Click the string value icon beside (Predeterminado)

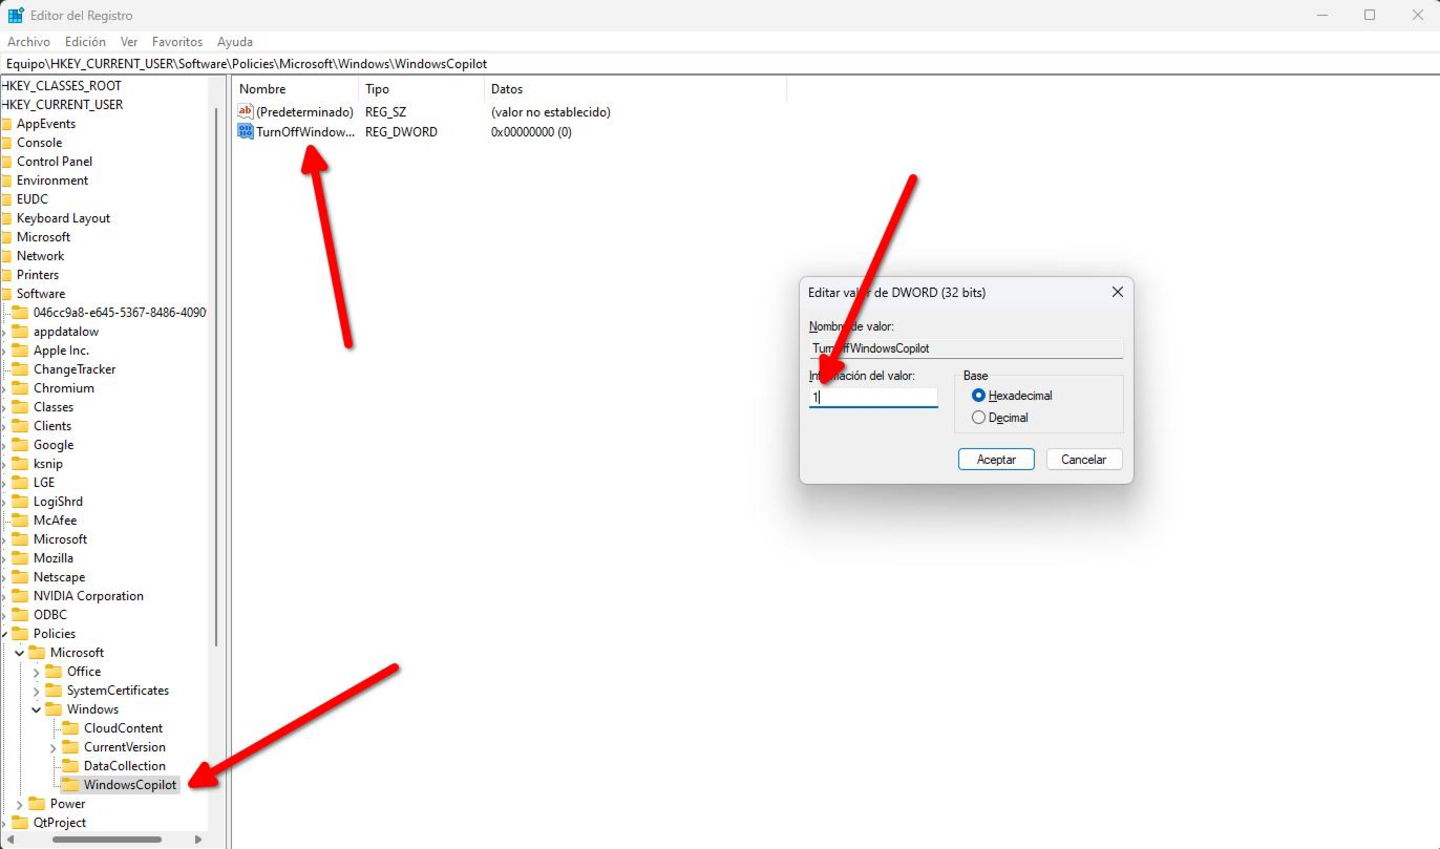[x=245, y=112]
